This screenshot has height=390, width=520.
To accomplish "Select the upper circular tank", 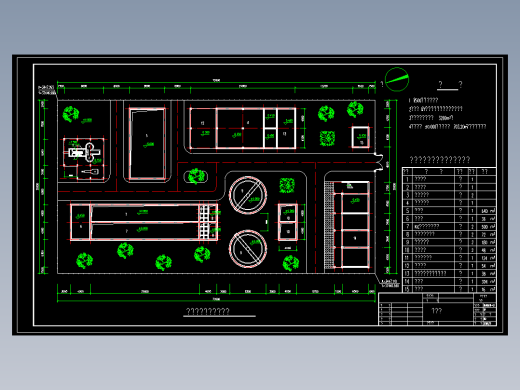I will click(248, 195).
